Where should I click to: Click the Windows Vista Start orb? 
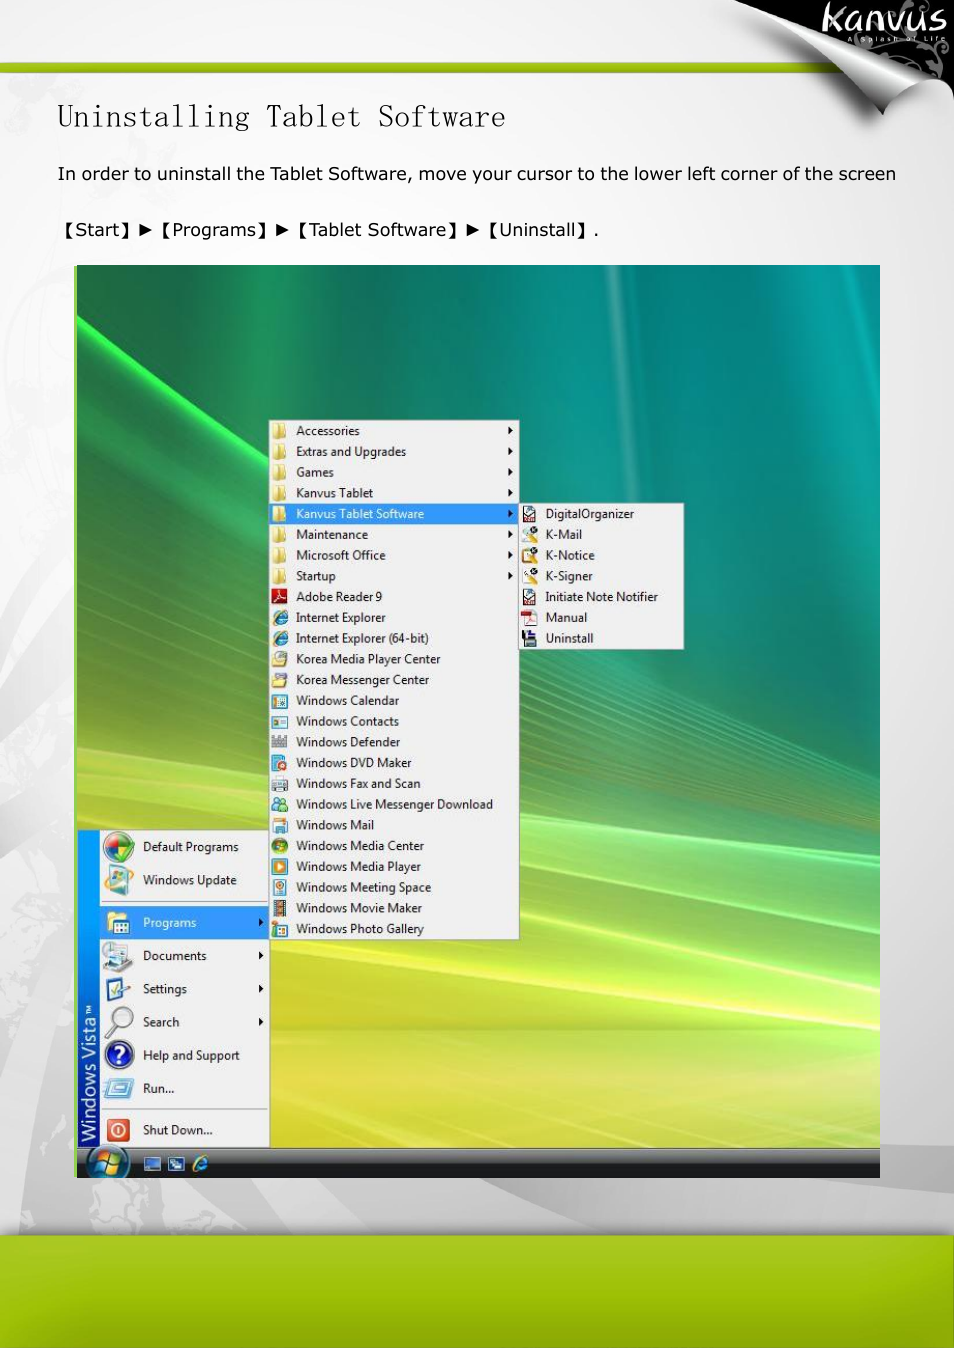coord(108,1162)
